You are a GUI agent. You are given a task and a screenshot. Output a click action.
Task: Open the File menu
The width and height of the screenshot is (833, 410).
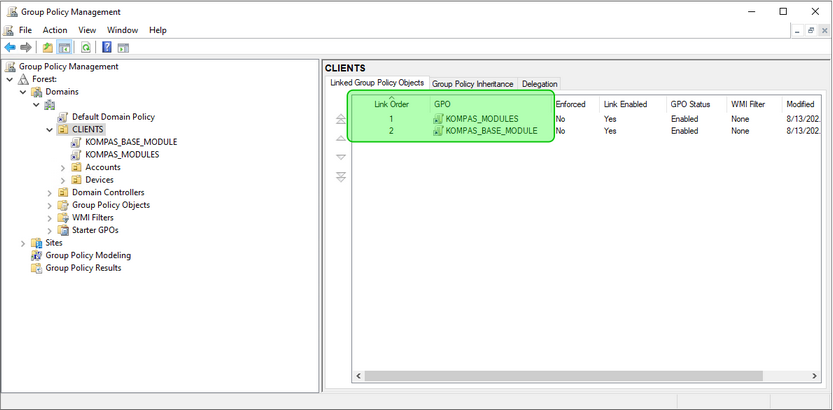point(26,30)
